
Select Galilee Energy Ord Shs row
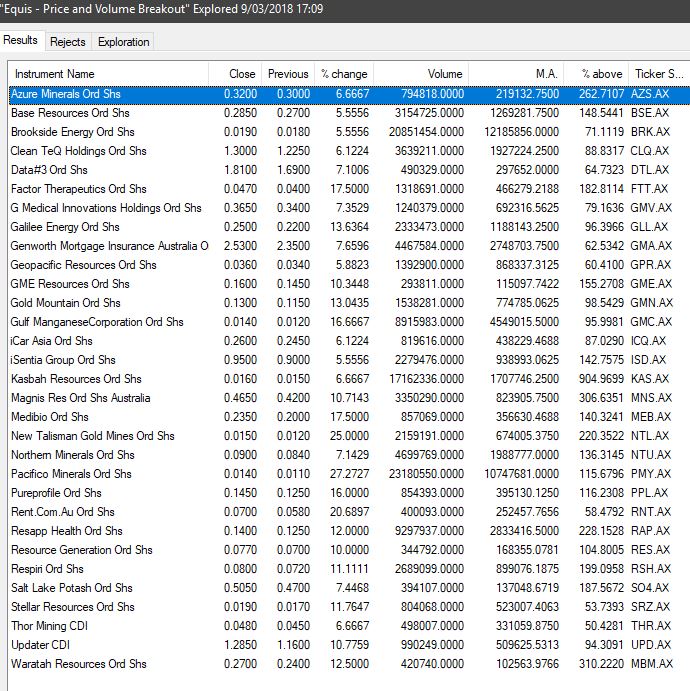pyautogui.click(x=349, y=227)
